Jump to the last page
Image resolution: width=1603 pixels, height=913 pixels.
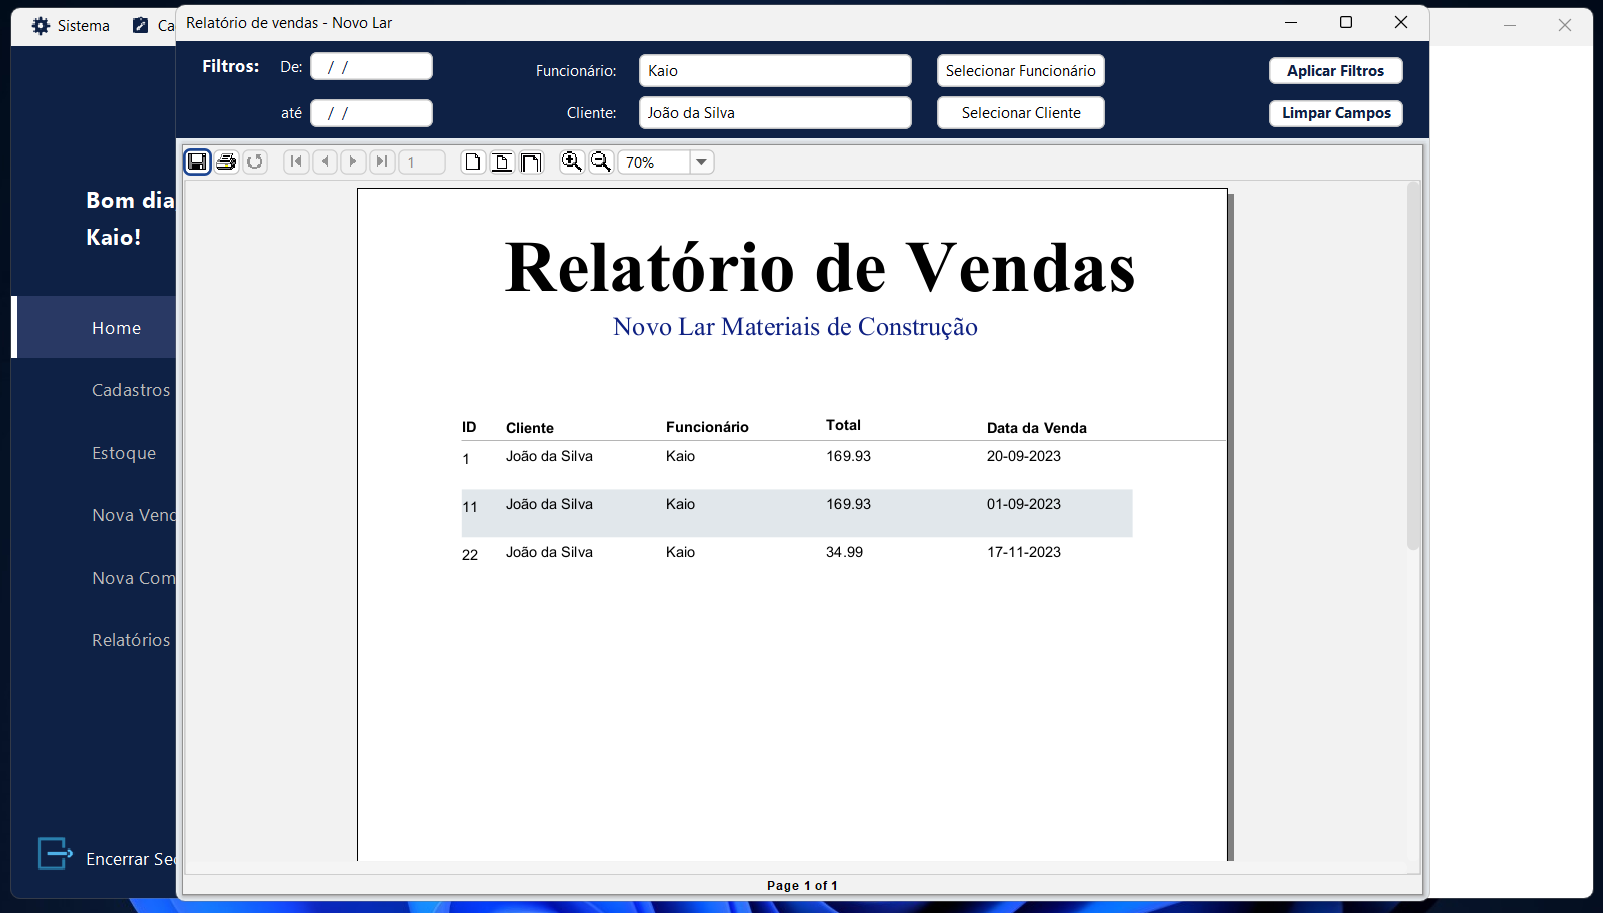coord(382,161)
